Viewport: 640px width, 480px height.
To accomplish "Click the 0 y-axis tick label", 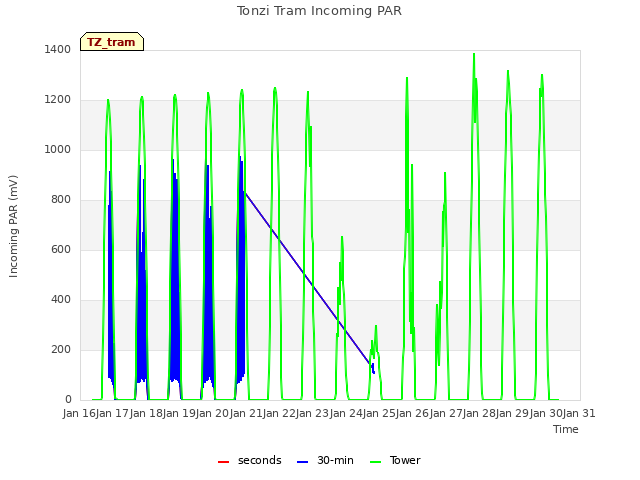I will coord(68,400).
